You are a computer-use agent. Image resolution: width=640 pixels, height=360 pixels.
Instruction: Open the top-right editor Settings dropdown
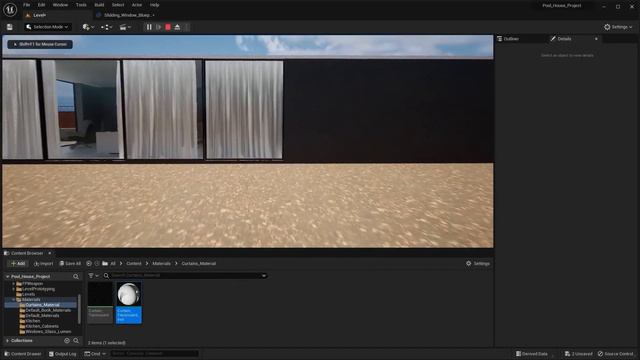point(618,27)
